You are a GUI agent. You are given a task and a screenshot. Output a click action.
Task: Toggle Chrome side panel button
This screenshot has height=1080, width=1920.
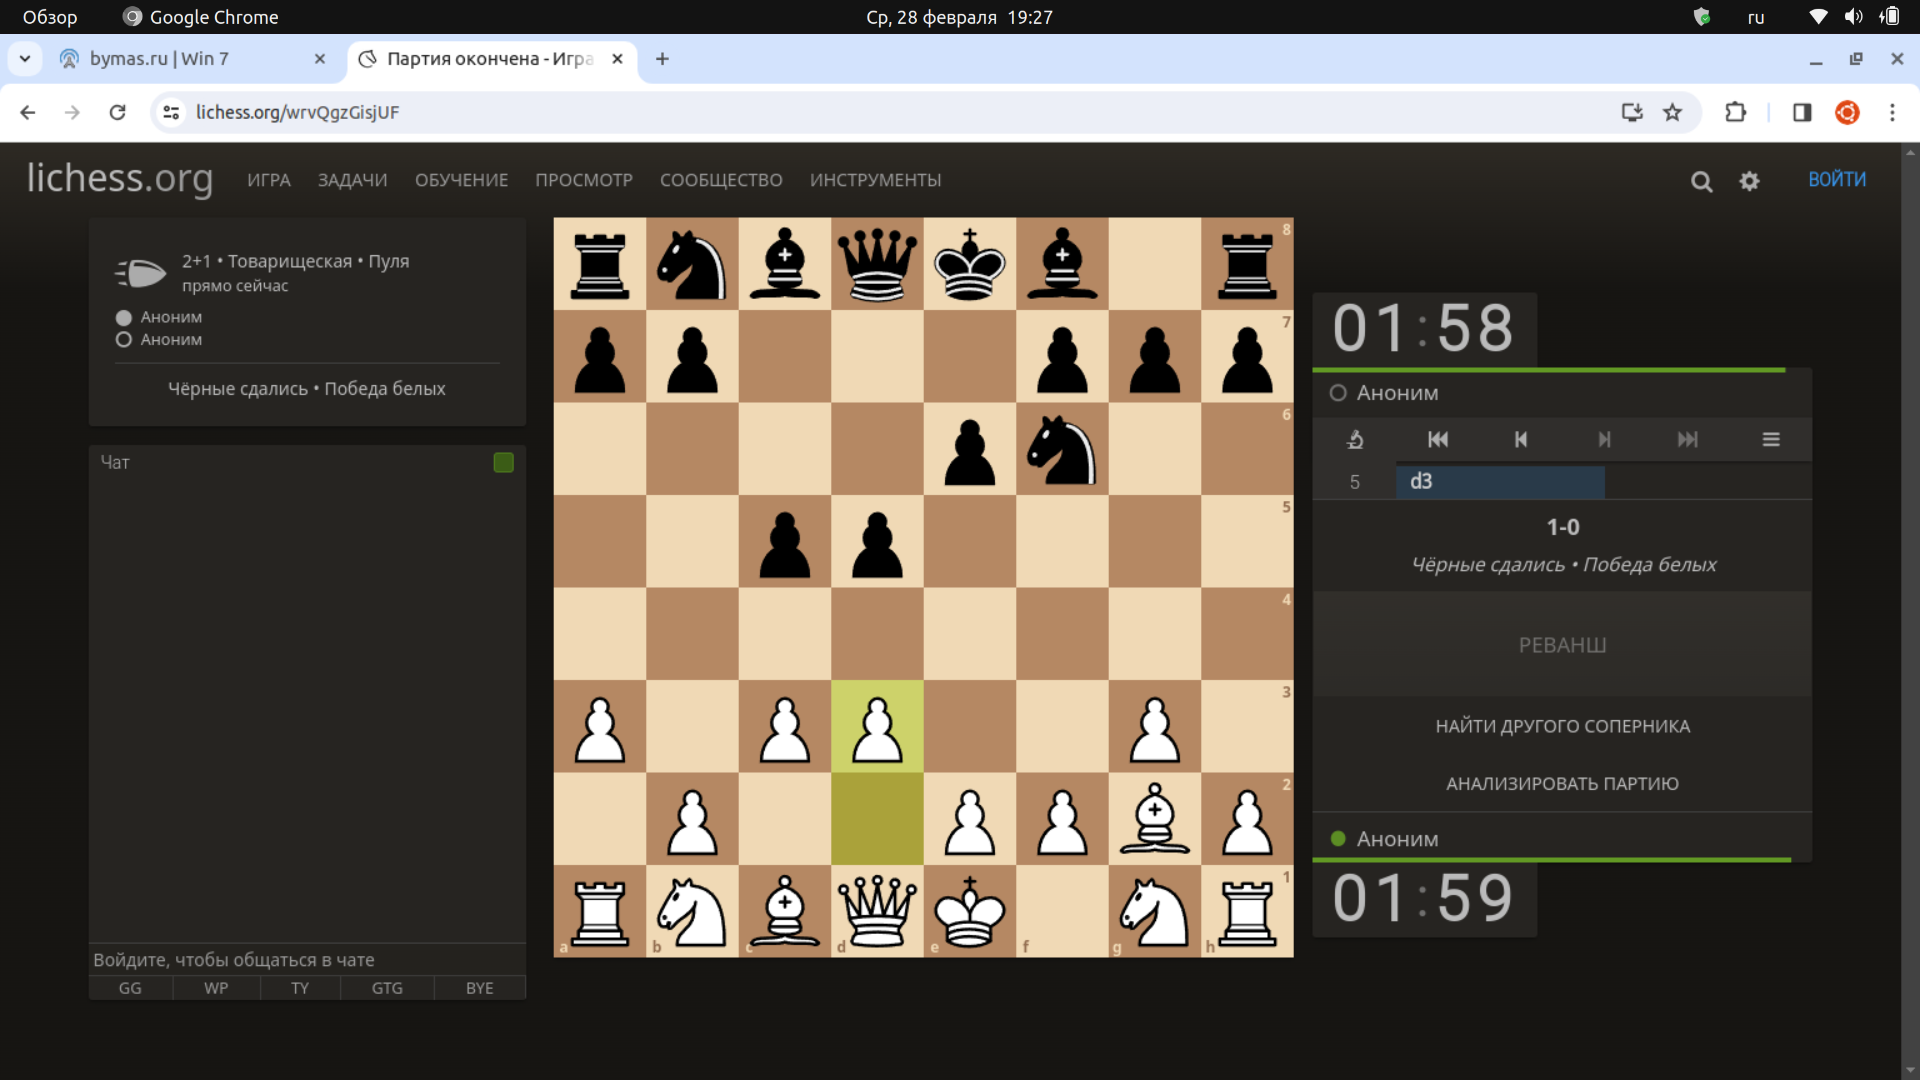coord(1802,113)
